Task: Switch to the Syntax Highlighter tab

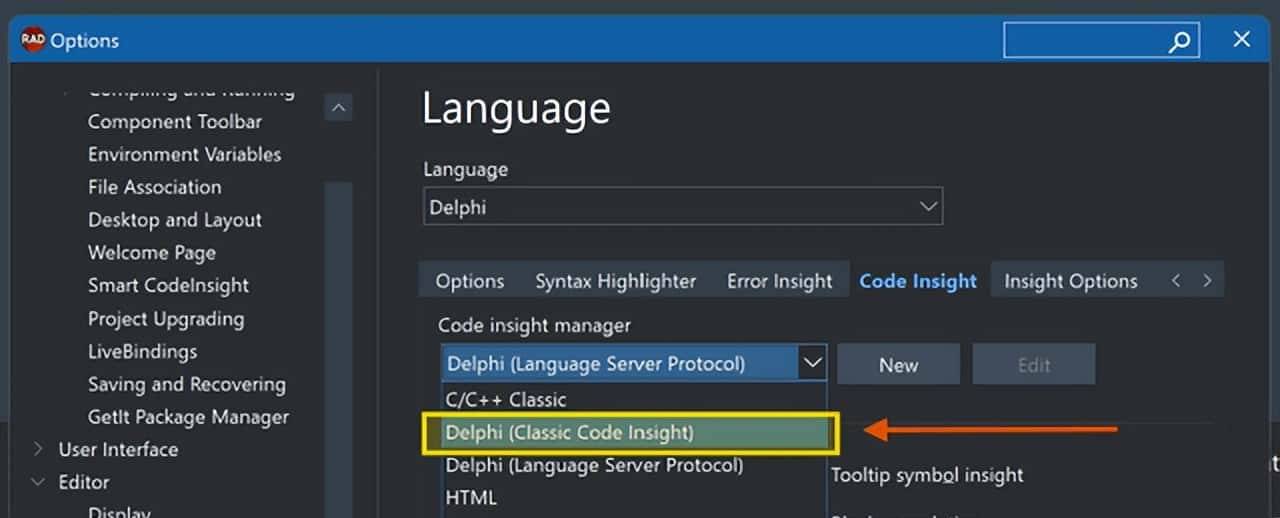Action: [615, 281]
